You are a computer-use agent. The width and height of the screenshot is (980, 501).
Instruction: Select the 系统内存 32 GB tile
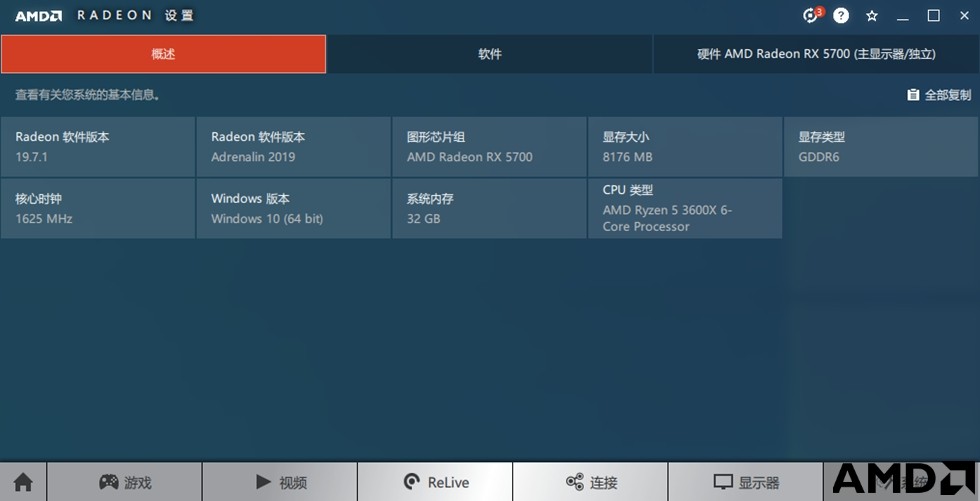click(489, 208)
